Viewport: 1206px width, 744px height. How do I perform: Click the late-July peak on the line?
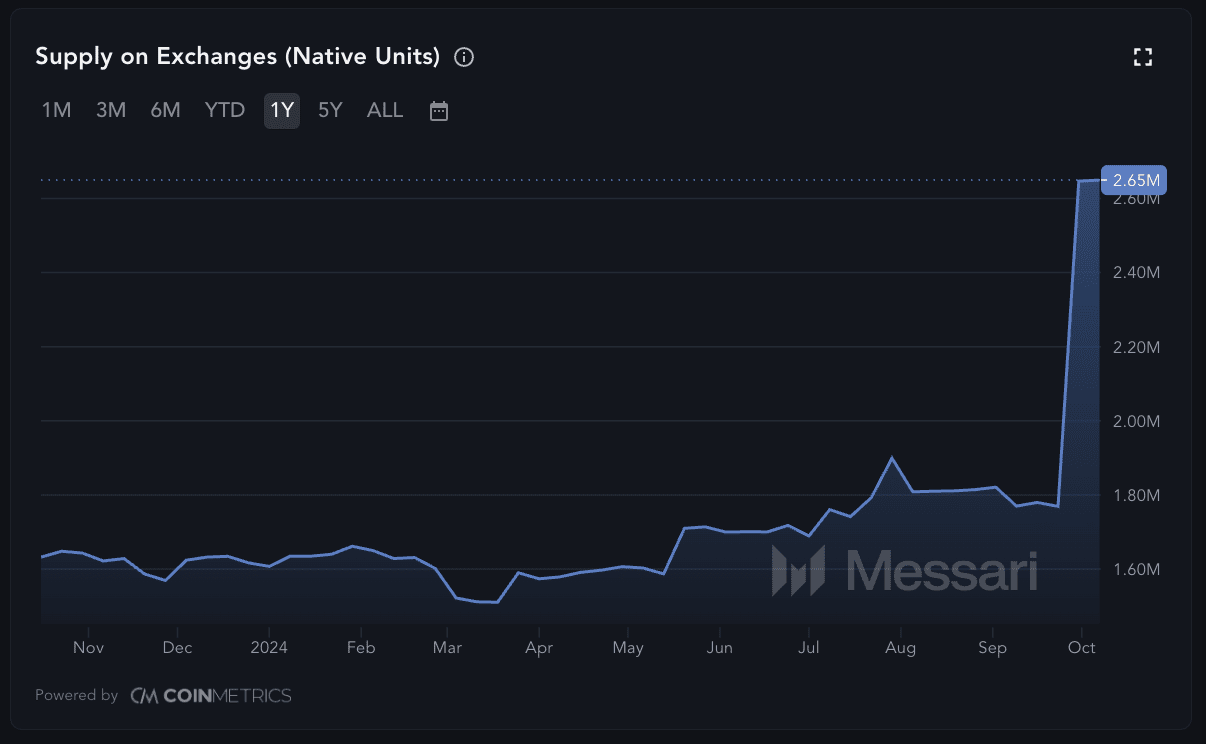point(891,458)
